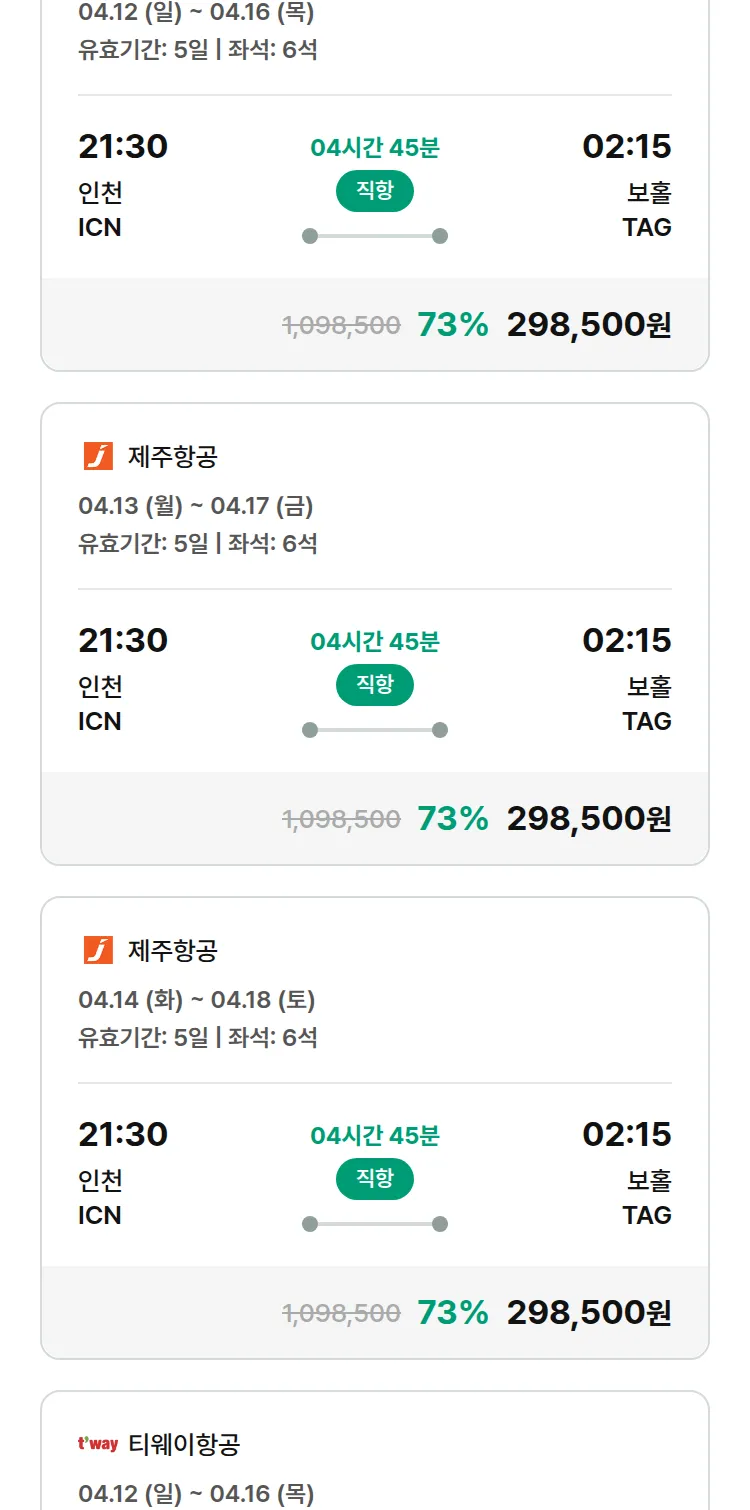Viewport: 750px width, 1510px height.
Task: Select the 298,500원 price in the topmost card
Action: coord(589,325)
